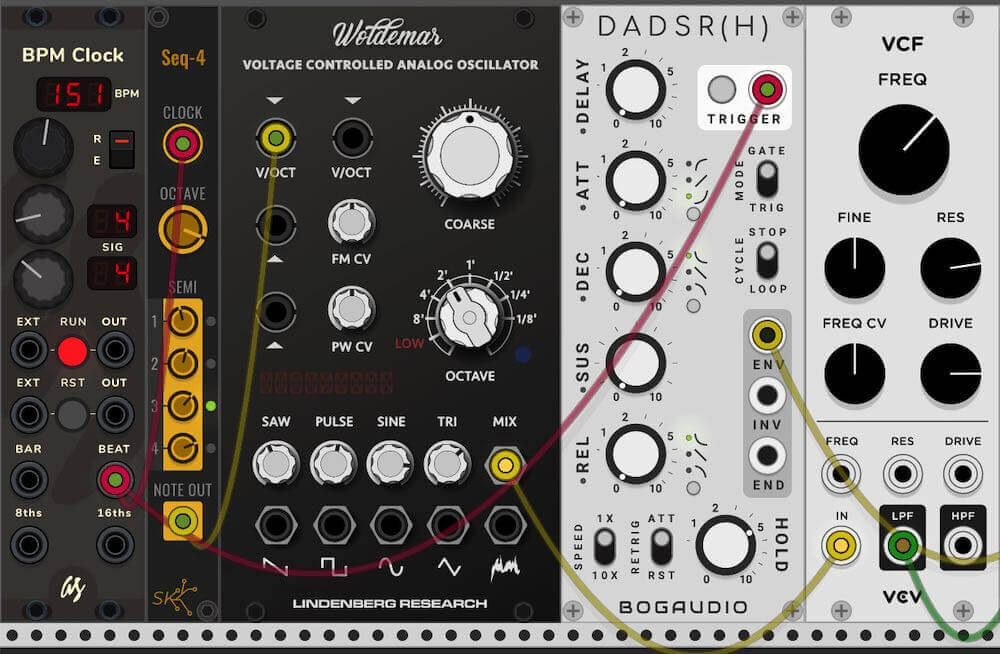Click the FM CV attenuator knob
1000x654 pixels.
[x=351, y=222]
